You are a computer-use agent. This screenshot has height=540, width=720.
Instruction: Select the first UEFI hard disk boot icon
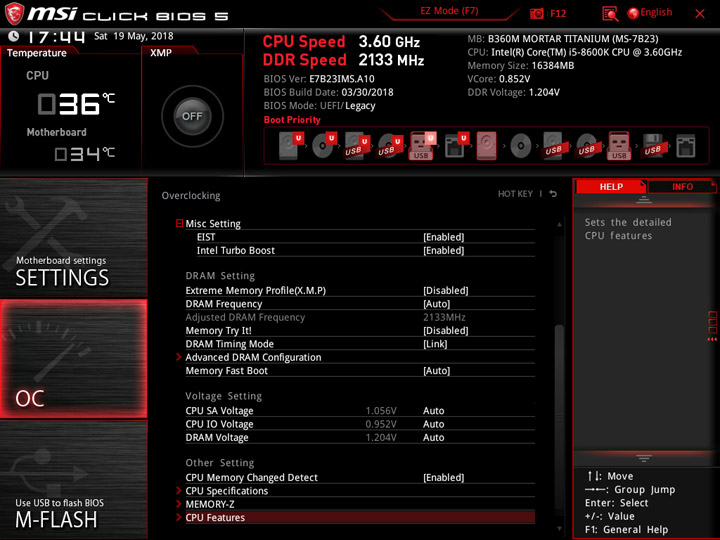(291, 145)
